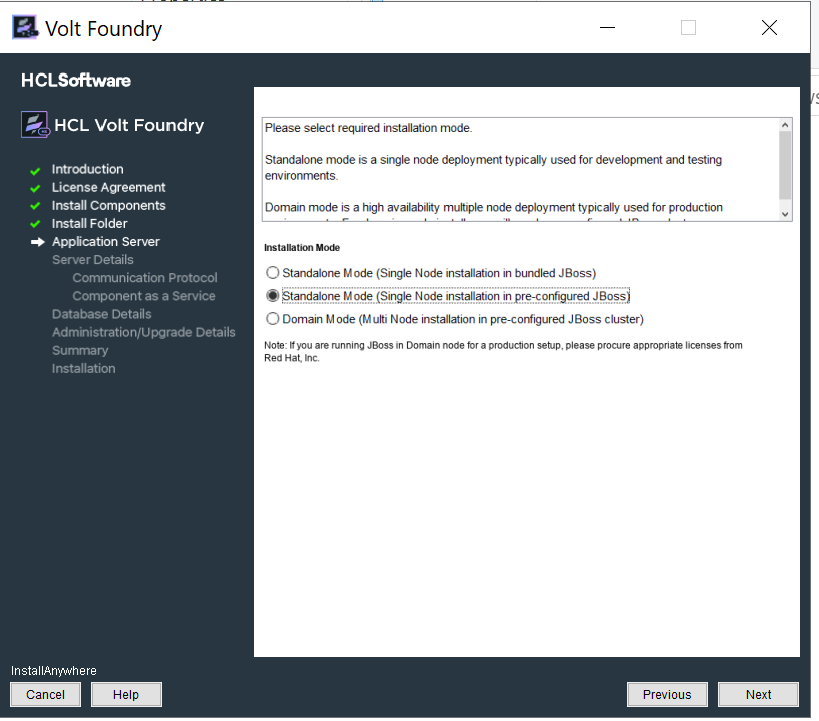This screenshot has width=819, height=721.
Task: Go back with the Previous button
Action: 667,694
